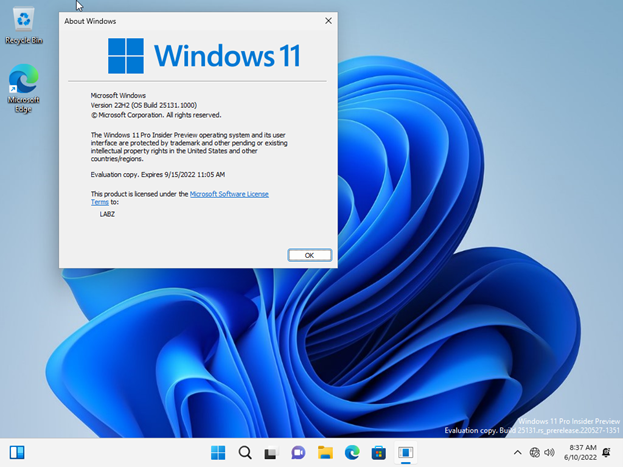623x467 pixels.
Task: Click the Version 22H2 build text
Action: (x=143, y=105)
